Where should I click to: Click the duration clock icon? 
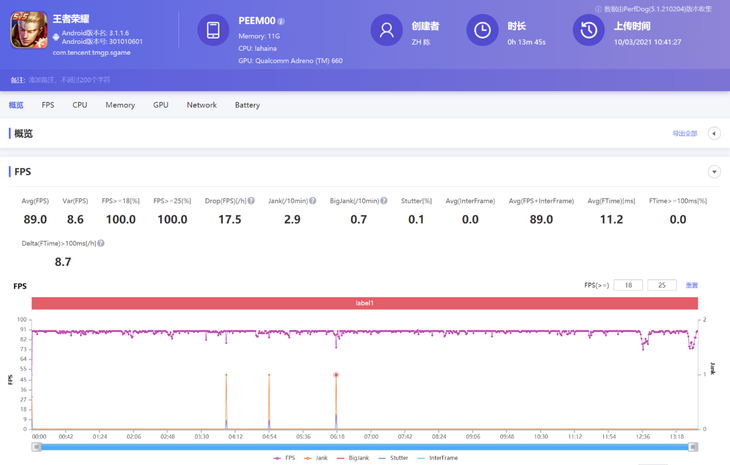tap(482, 30)
